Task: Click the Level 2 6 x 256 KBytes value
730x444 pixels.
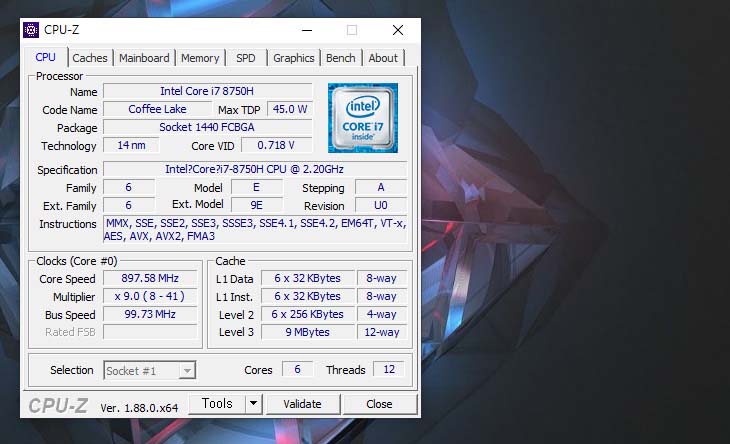Action: [x=308, y=314]
